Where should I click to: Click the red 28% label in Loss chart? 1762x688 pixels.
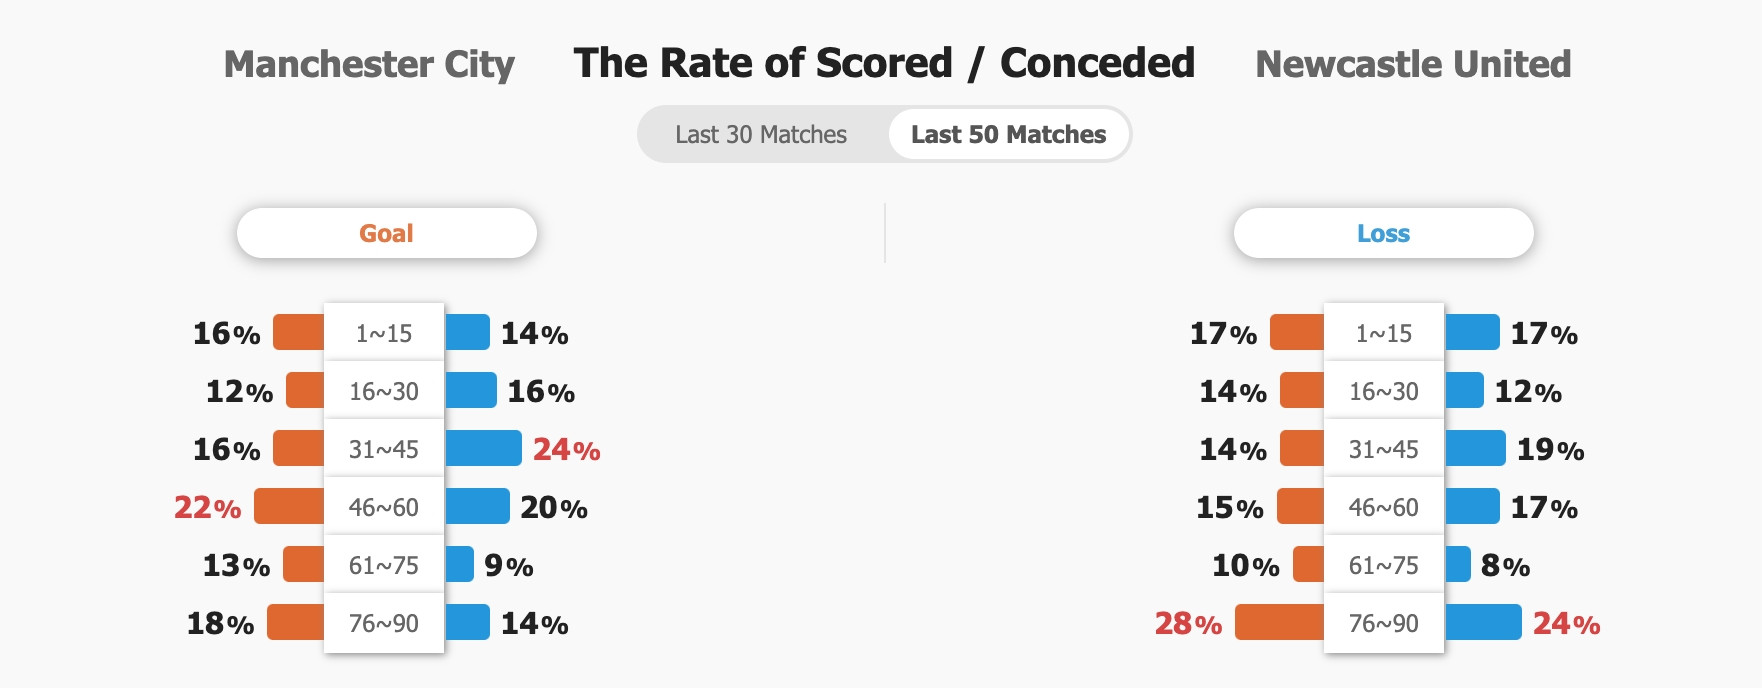(1189, 624)
